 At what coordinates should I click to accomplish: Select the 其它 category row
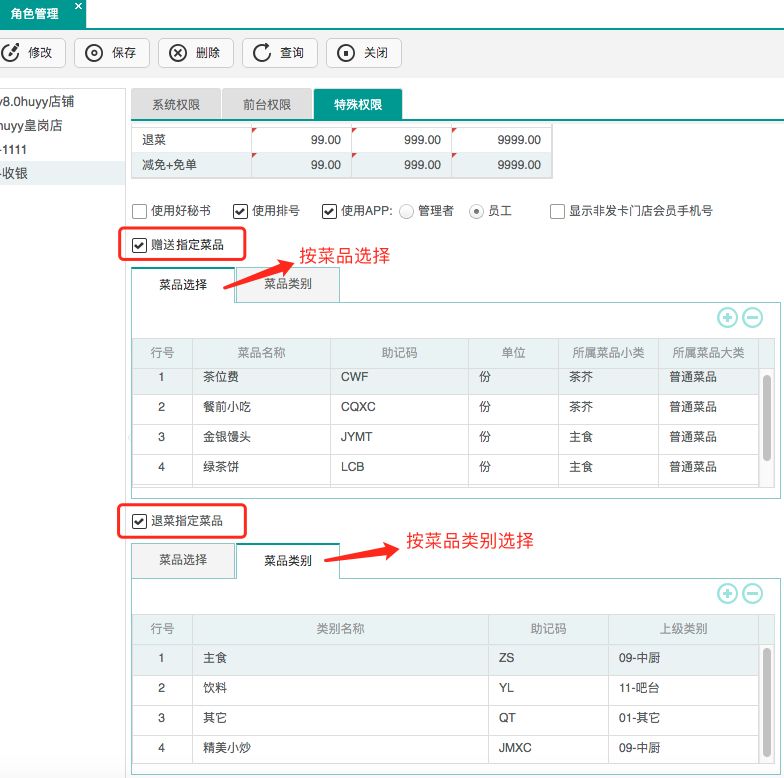click(x=446, y=720)
